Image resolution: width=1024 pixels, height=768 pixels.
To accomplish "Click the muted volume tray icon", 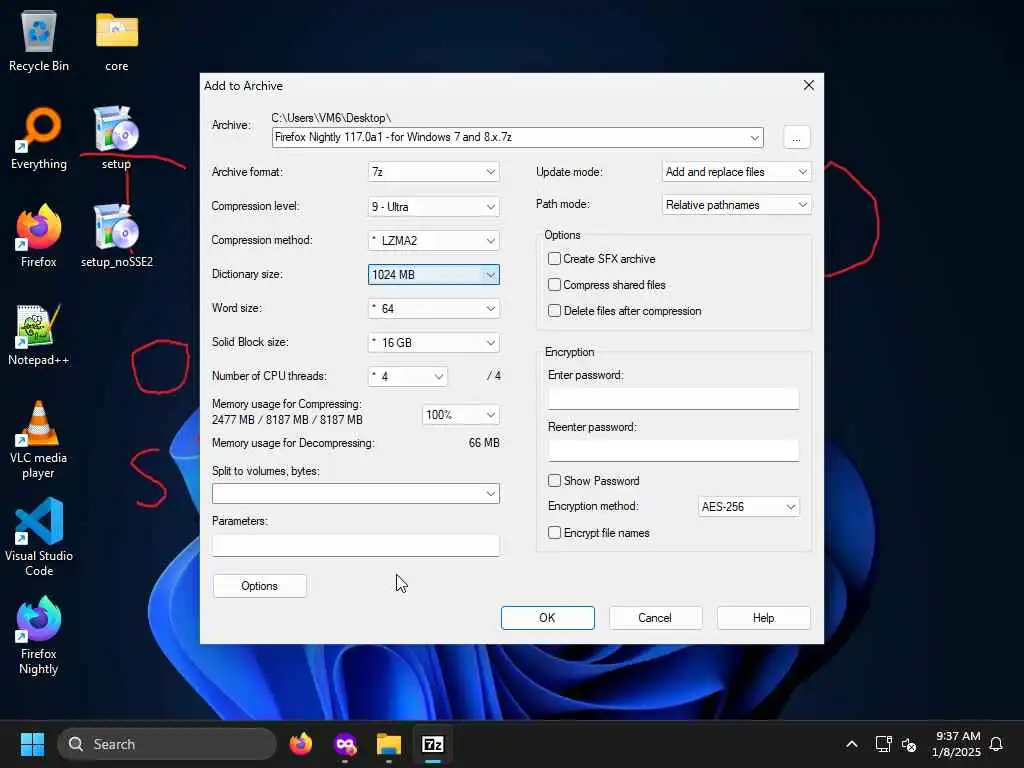I will [908, 744].
